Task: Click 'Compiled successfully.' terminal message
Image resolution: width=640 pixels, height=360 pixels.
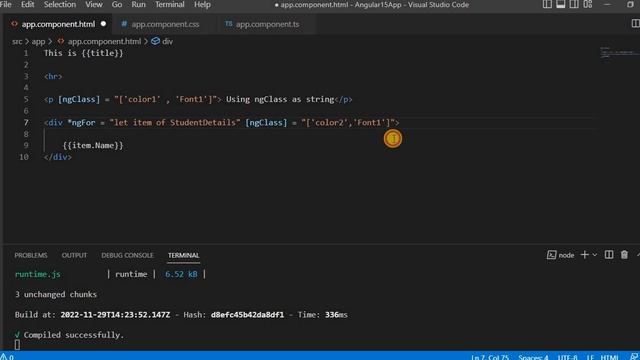Action: 73,335
